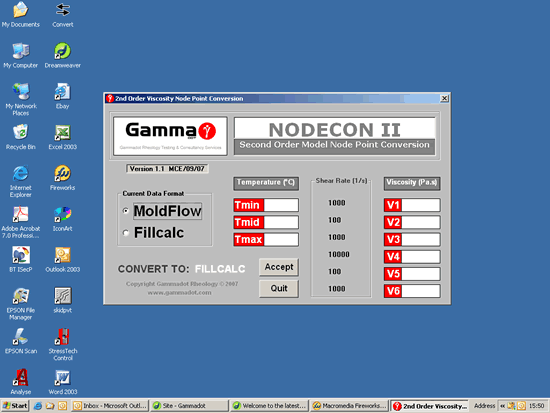550x413 pixels.
Task: Select the Fillcalc data format radio button
Action: (126, 233)
